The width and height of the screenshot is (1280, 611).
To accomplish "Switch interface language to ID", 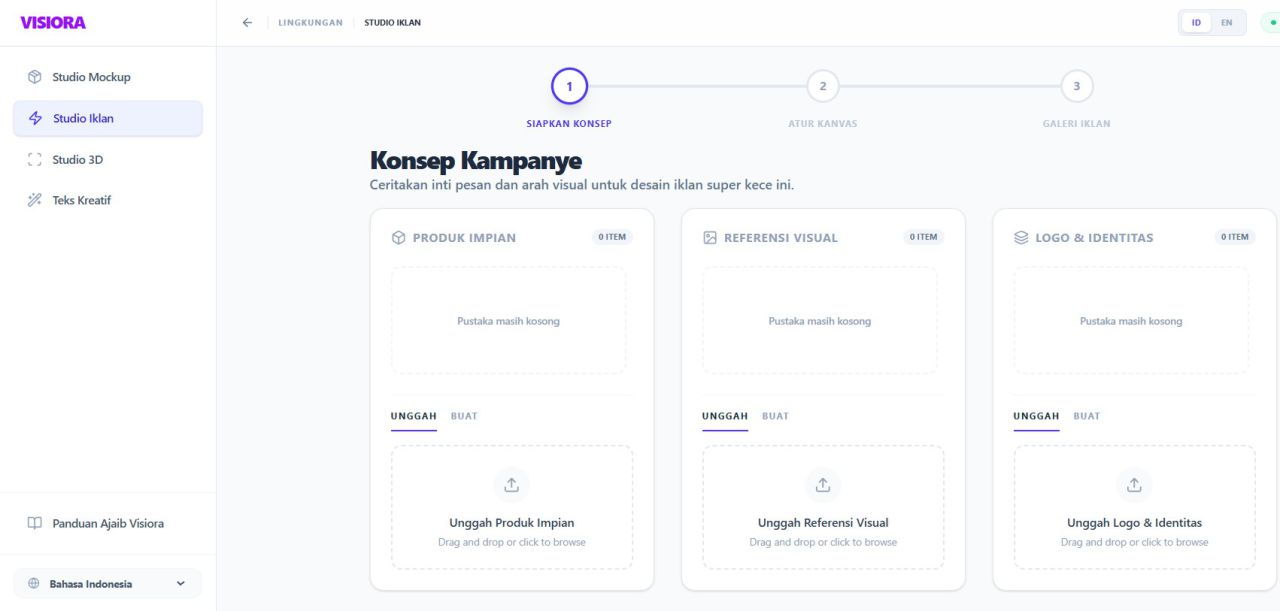I will 1196,22.
